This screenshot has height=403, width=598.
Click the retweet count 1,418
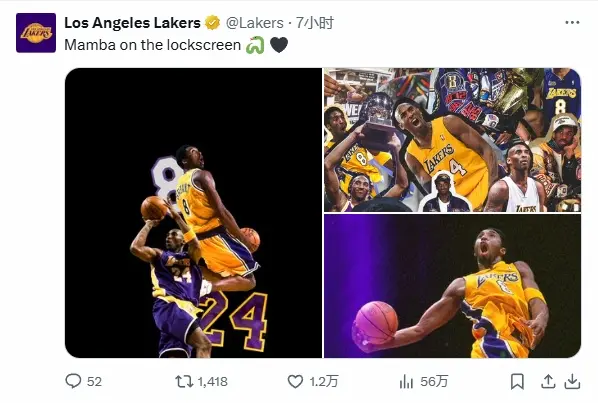pos(212,382)
